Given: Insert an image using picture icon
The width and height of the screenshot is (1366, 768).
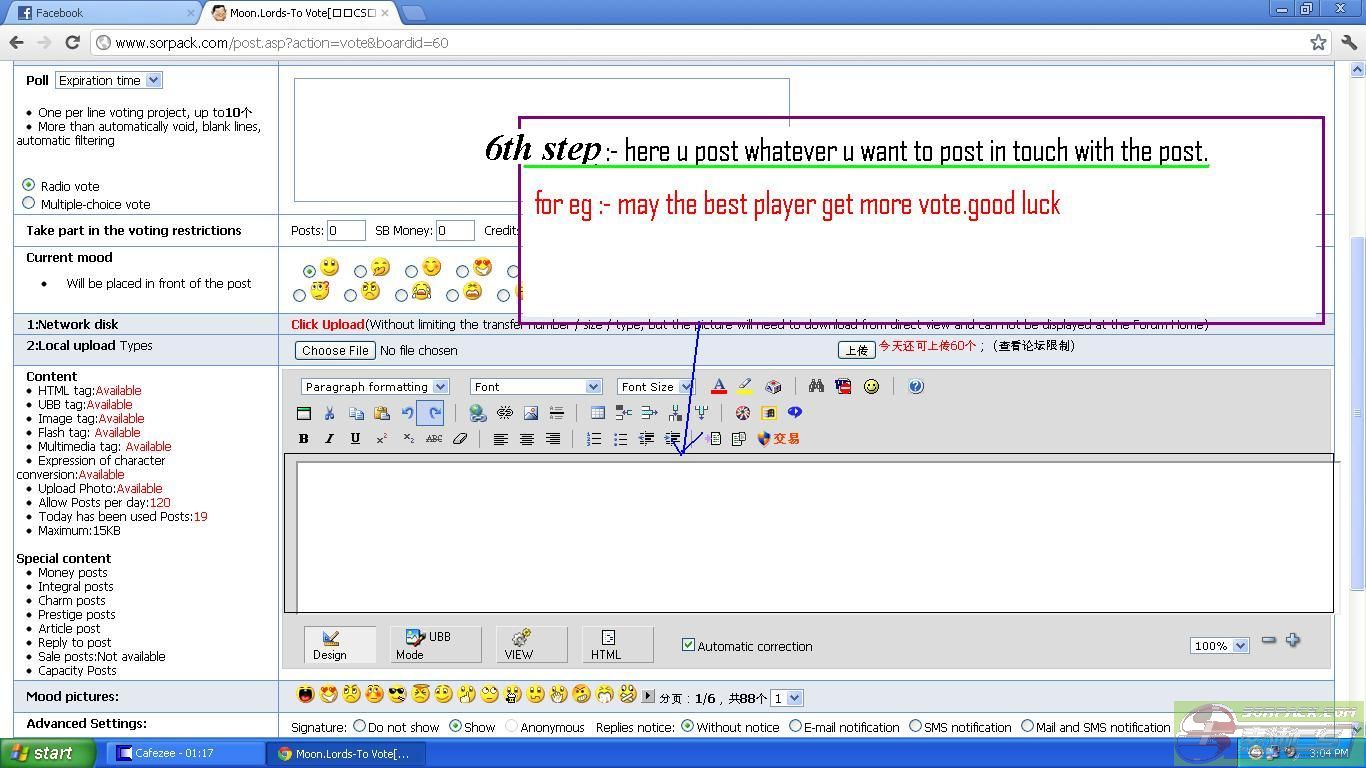Looking at the screenshot, I should [x=531, y=413].
